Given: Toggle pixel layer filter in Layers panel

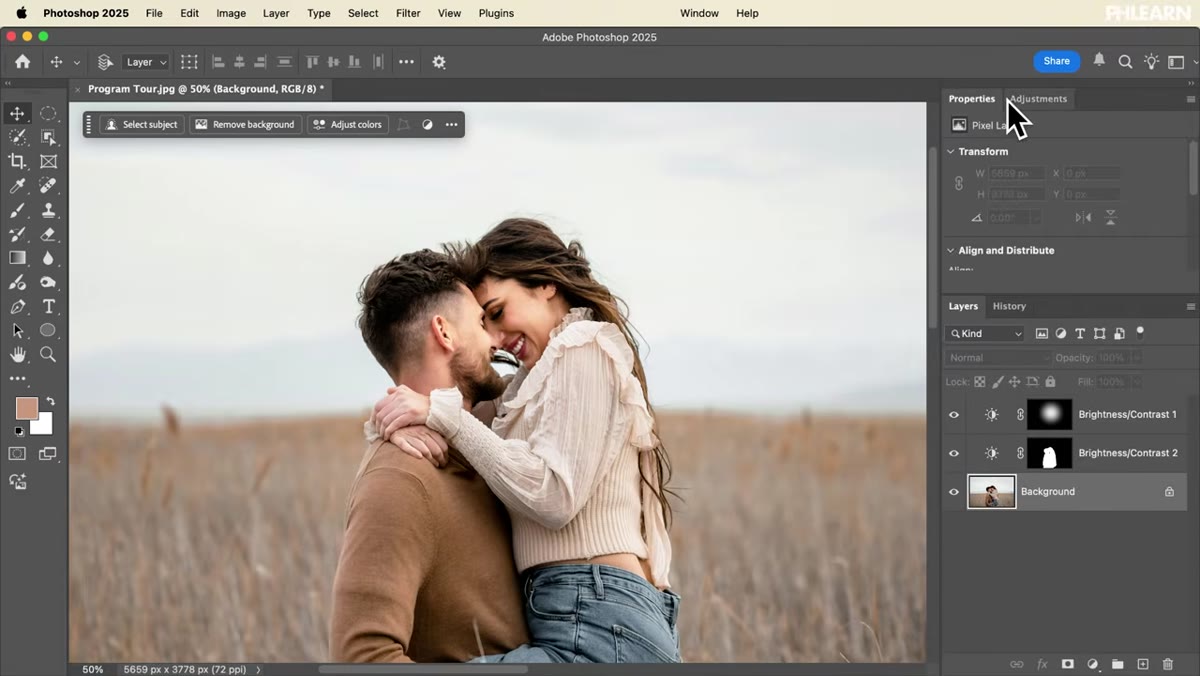Looking at the screenshot, I should point(1041,334).
